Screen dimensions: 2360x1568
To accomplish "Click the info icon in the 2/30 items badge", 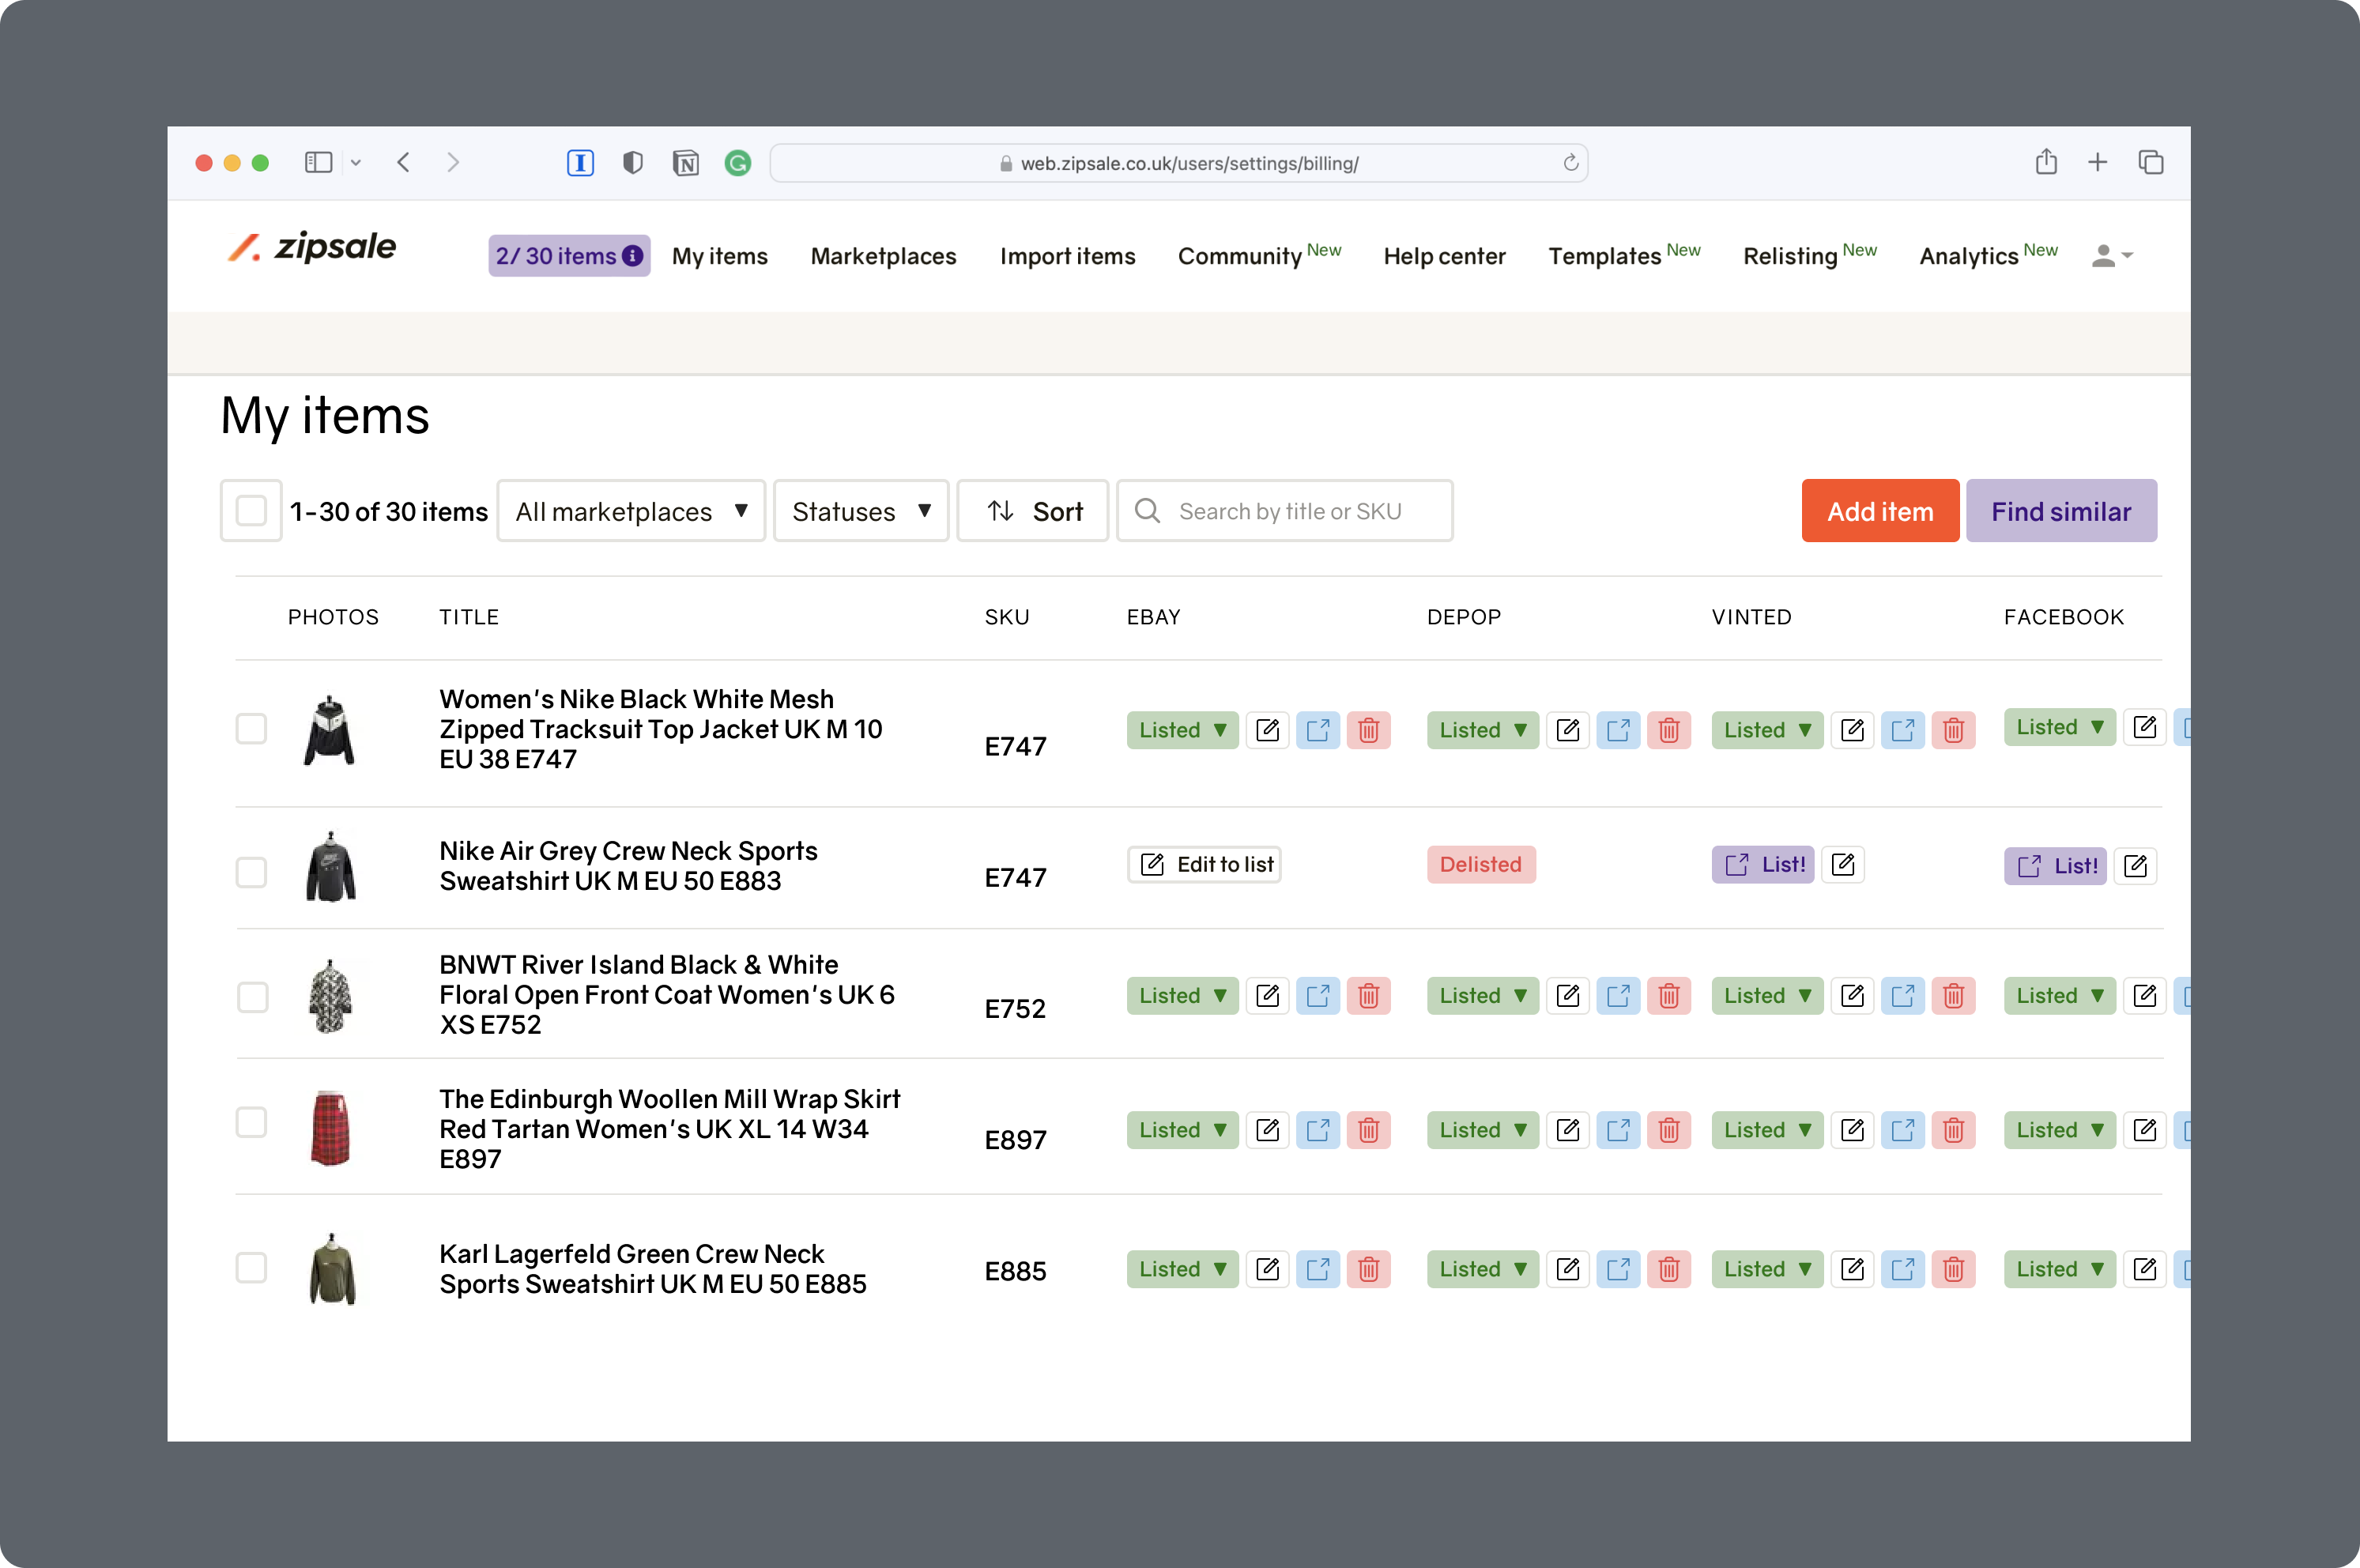I will pos(633,256).
